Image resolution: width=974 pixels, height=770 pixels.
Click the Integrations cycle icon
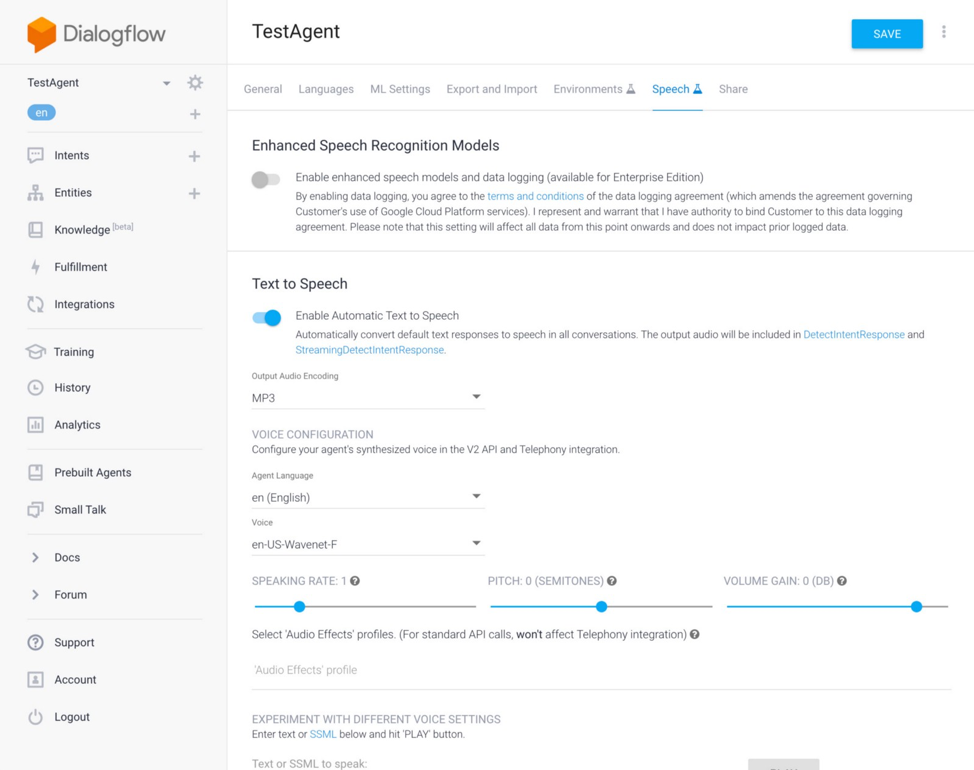[x=36, y=304]
